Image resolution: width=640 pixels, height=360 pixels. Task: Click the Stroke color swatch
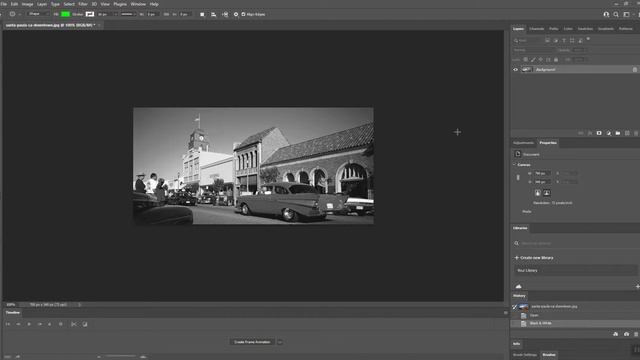90,14
